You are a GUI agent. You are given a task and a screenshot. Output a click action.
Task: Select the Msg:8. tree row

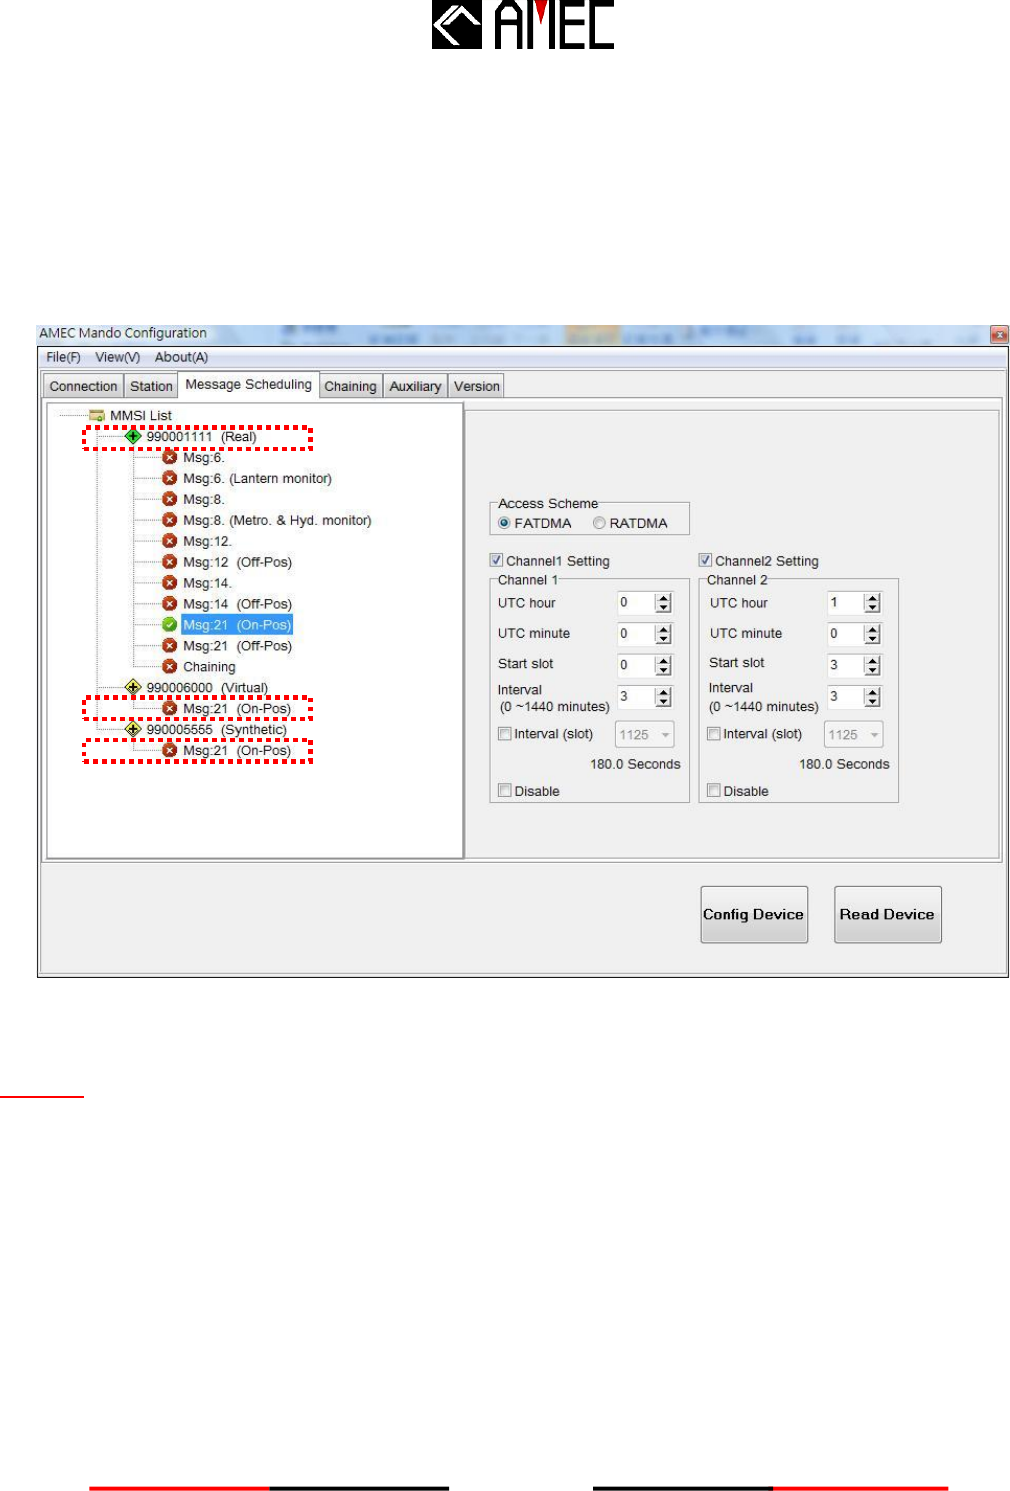tap(203, 499)
